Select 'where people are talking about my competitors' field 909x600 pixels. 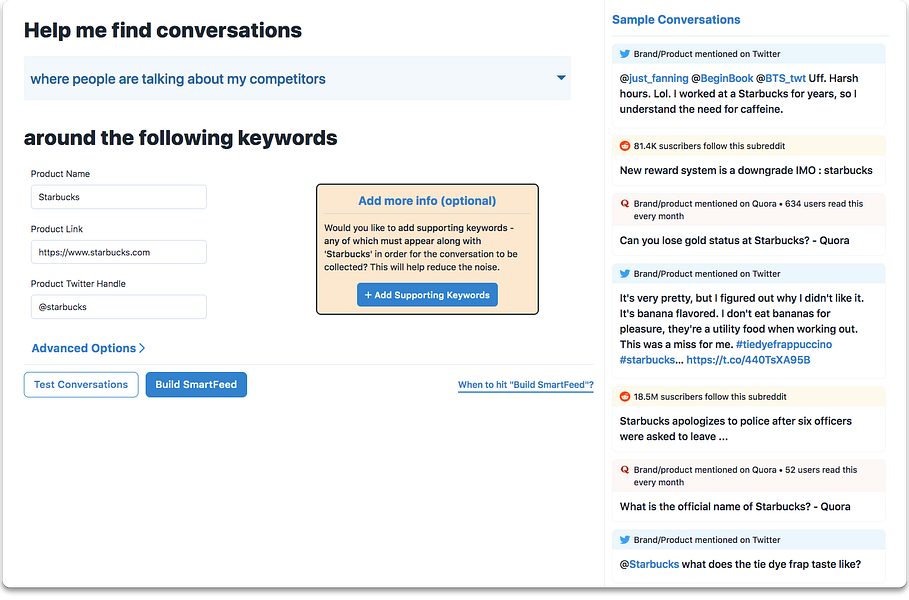pyautogui.click(x=297, y=78)
